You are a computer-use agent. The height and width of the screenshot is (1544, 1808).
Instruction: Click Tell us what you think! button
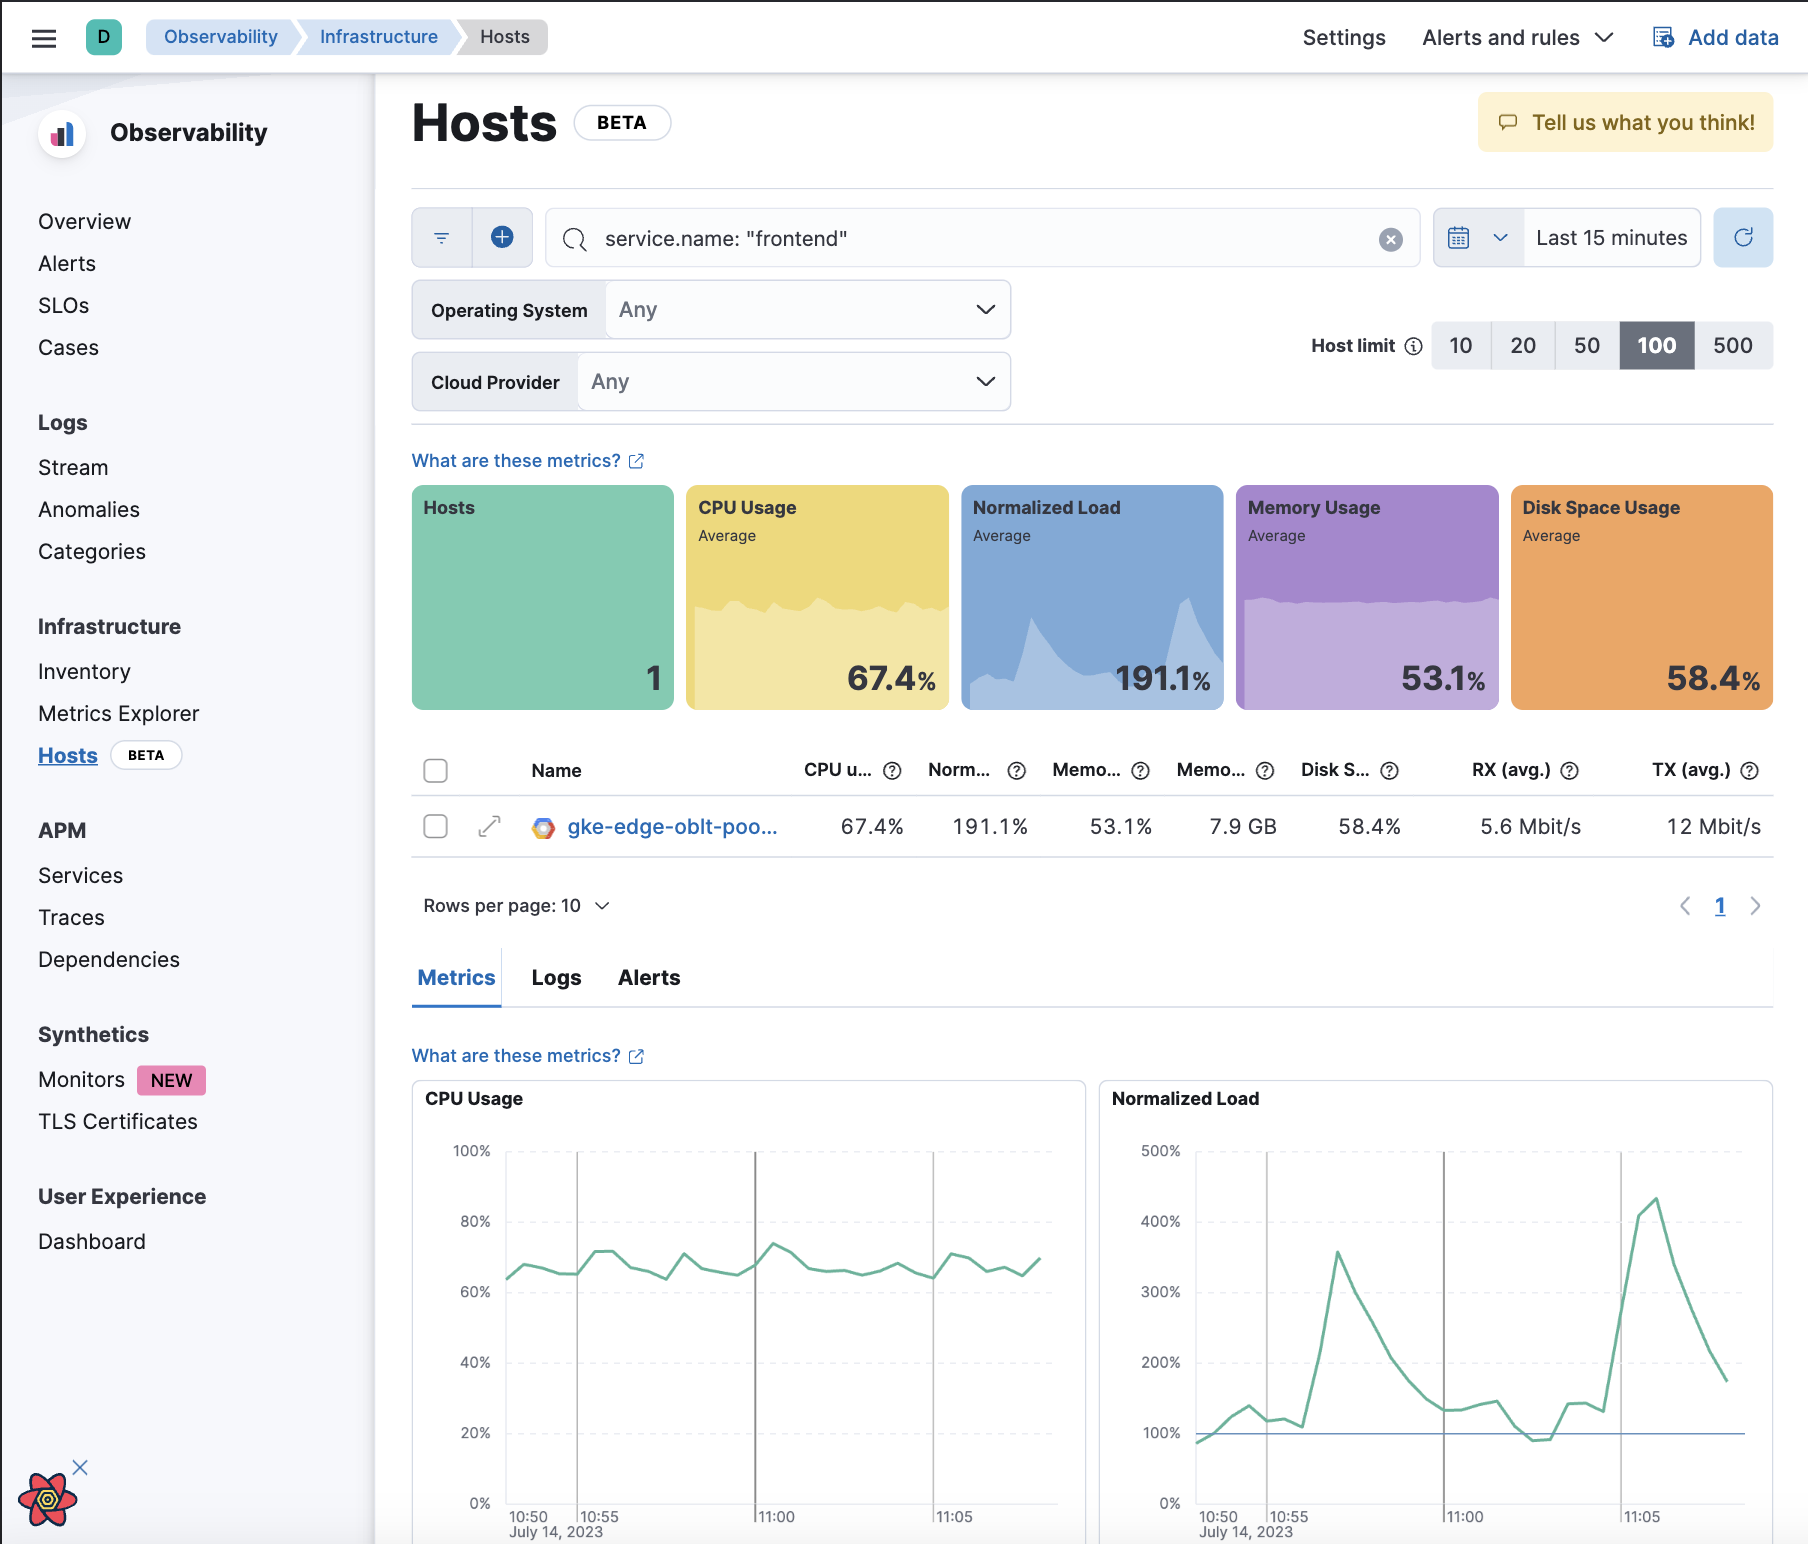[1625, 122]
